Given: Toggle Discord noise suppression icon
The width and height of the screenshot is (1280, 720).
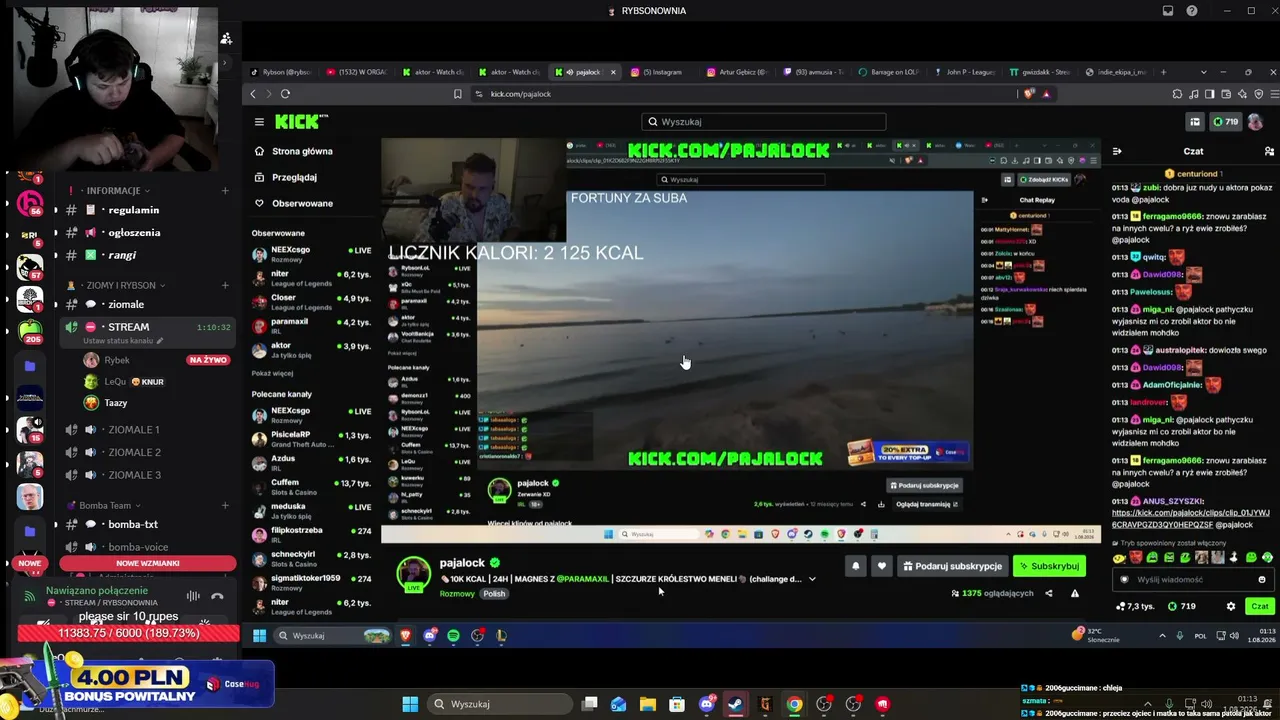Looking at the screenshot, I should [193, 596].
